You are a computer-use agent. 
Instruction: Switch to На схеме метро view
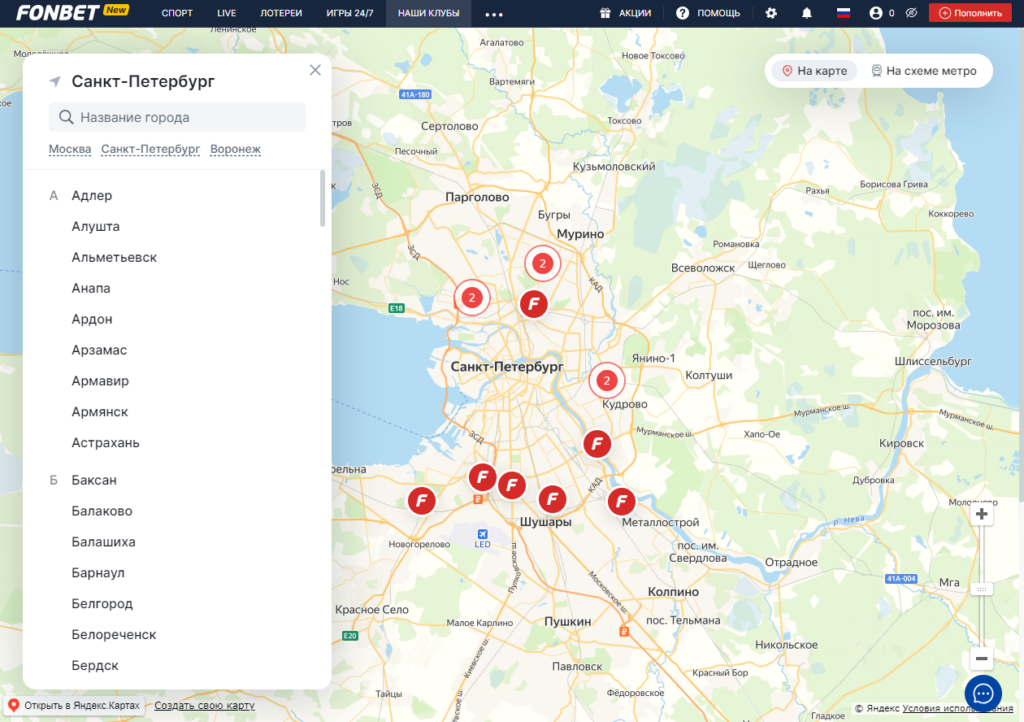tap(924, 71)
